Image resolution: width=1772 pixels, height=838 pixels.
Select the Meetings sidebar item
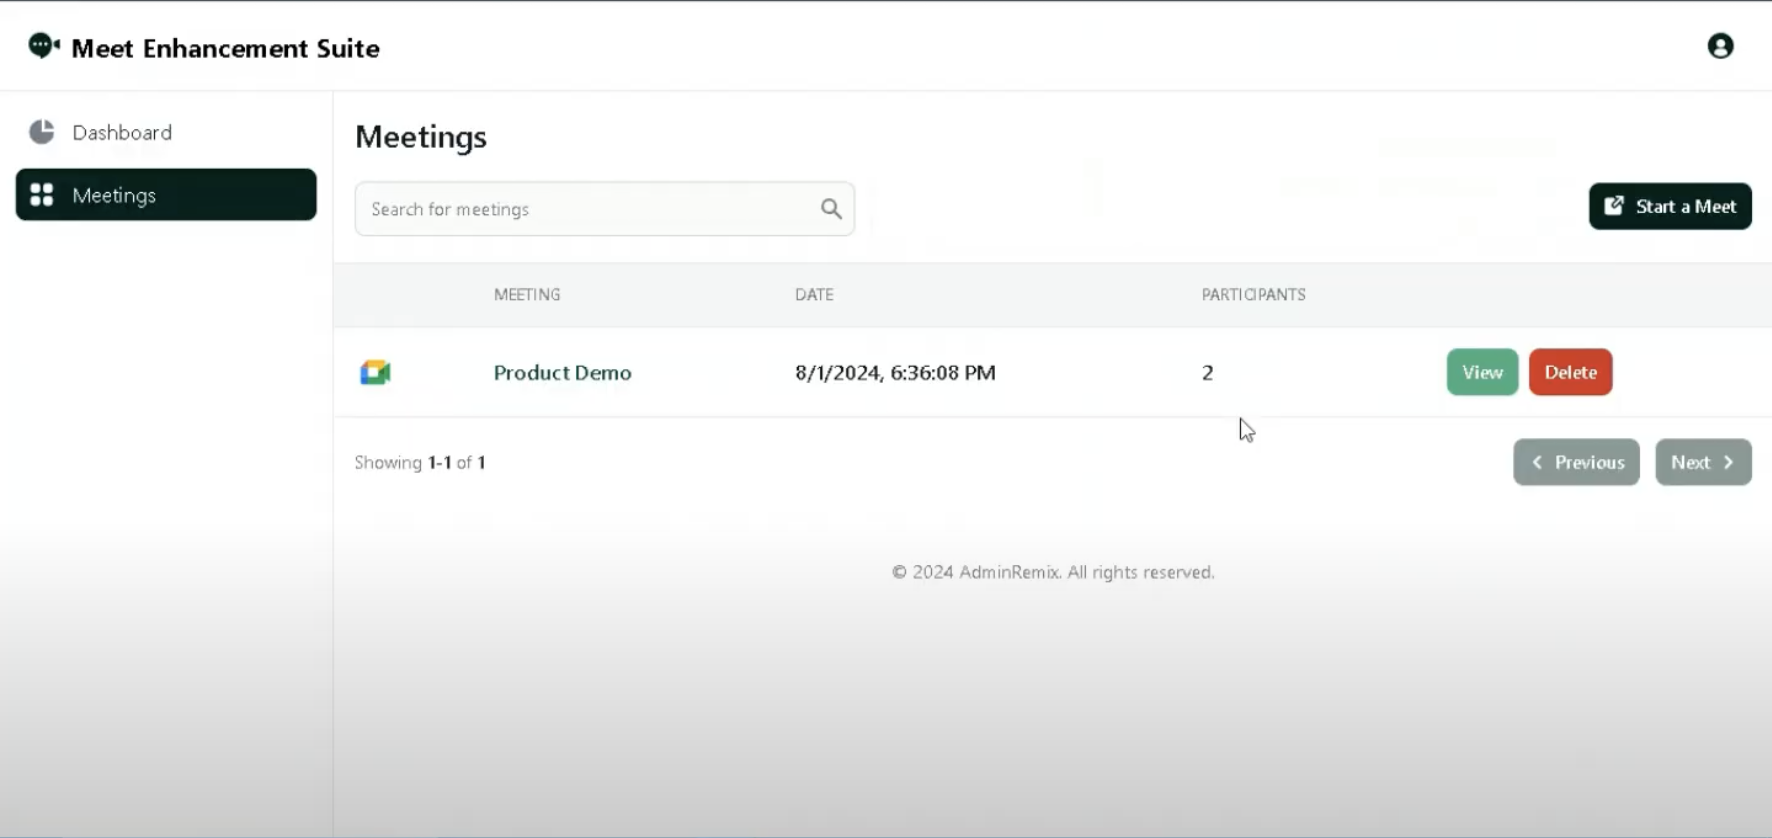point(166,195)
